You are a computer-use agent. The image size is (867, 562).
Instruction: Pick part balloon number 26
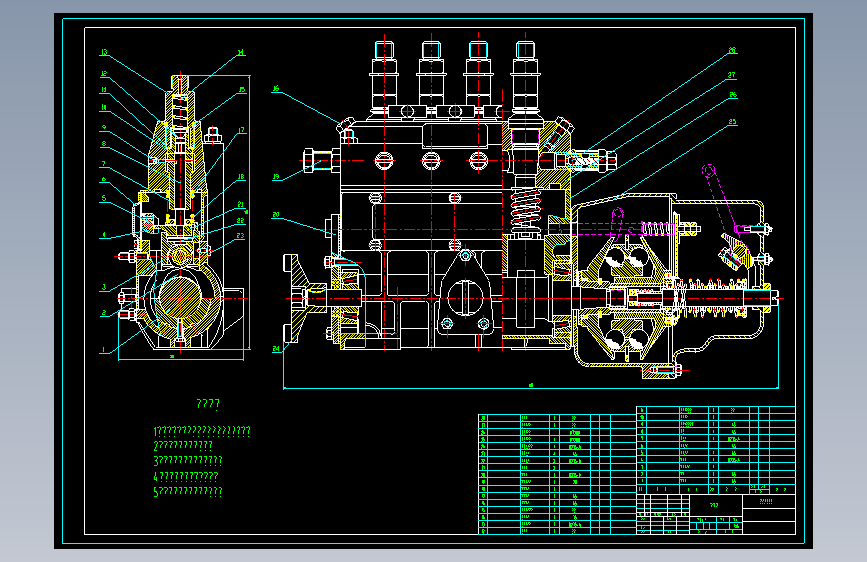click(733, 95)
